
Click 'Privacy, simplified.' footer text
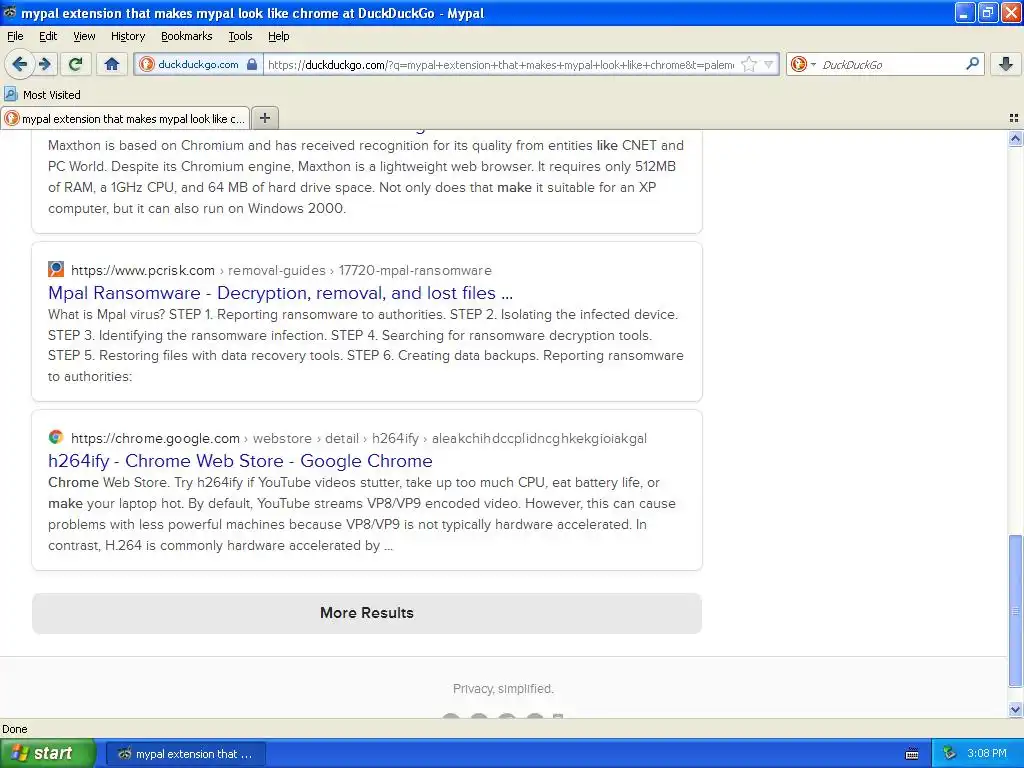pyautogui.click(x=503, y=688)
